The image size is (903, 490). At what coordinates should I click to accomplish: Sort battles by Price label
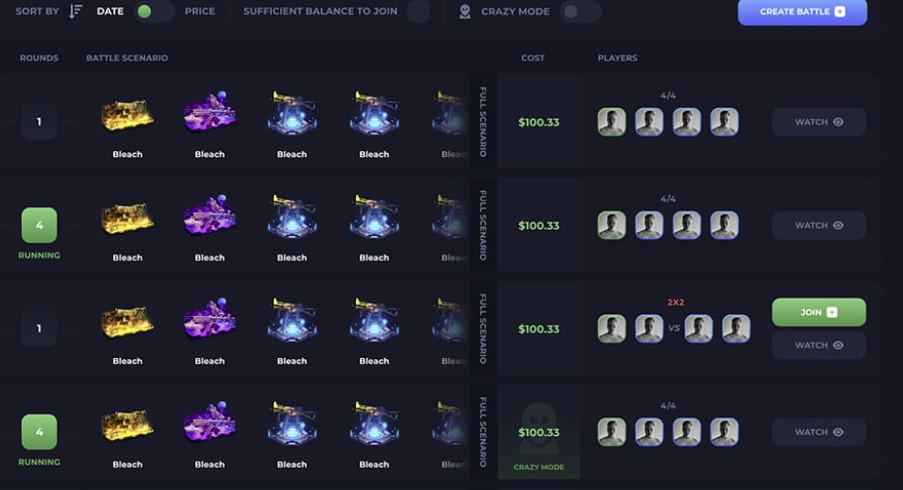(200, 12)
